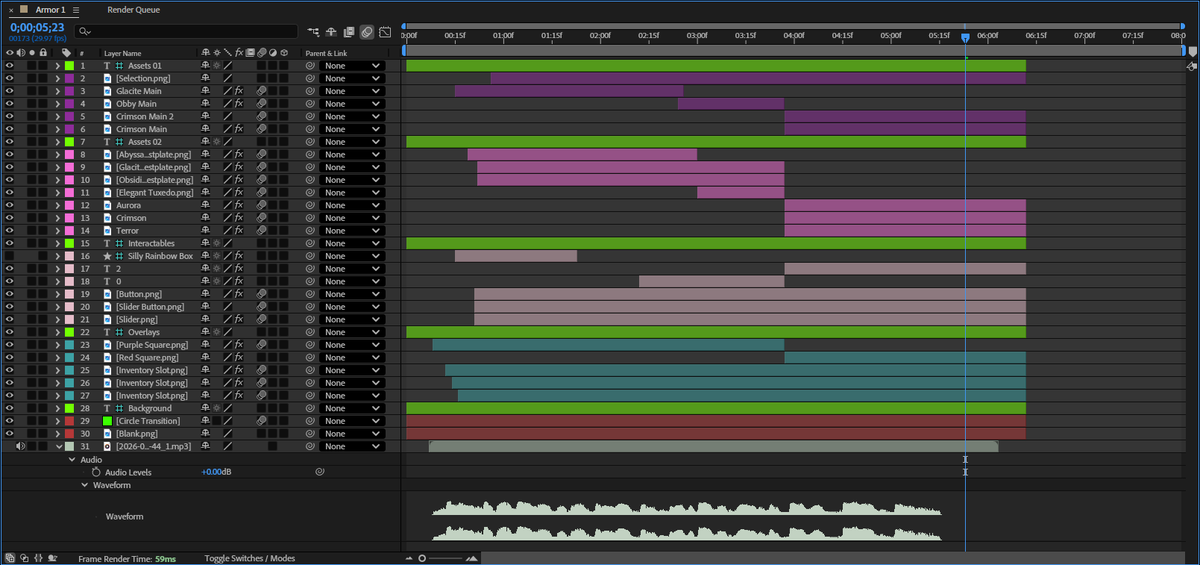
Task: Zoom in timeline with large mountains icon
Action: pyautogui.click(x=472, y=558)
